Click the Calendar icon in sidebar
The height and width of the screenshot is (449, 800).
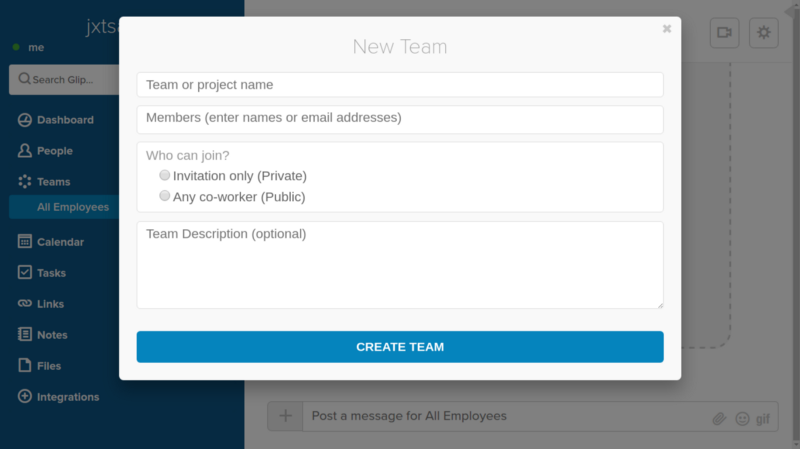[x=25, y=242]
